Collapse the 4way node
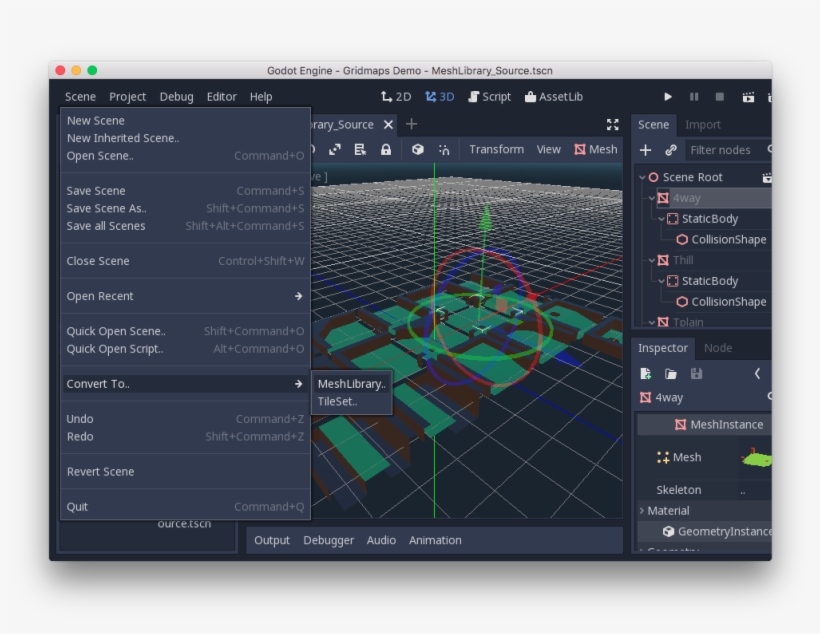 pyautogui.click(x=652, y=198)
